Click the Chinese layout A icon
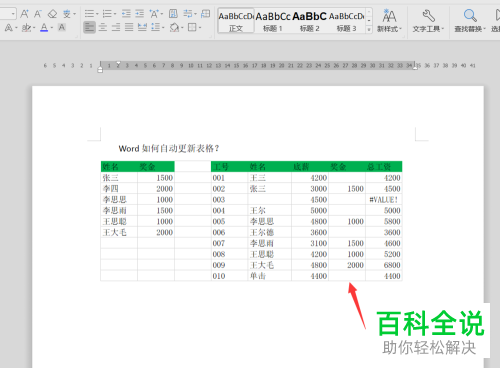Screen dimensions: 500x368 [154, 14]
